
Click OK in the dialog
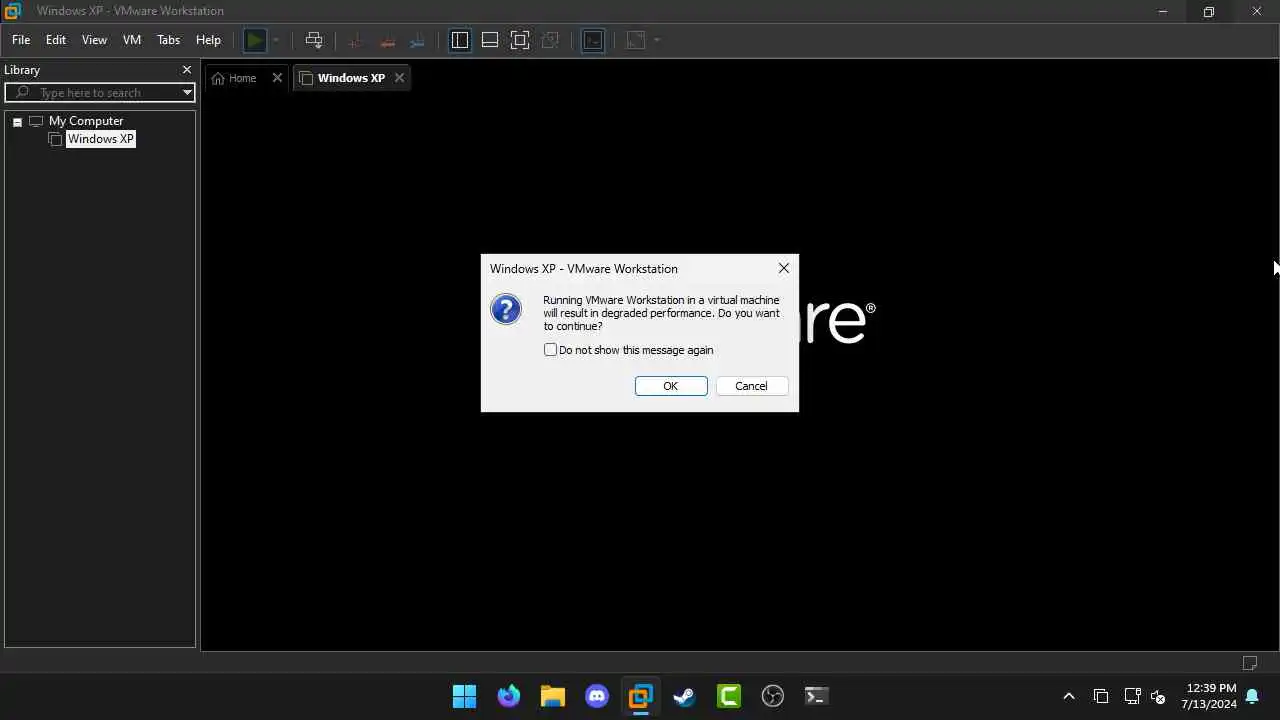coord(671,386)
